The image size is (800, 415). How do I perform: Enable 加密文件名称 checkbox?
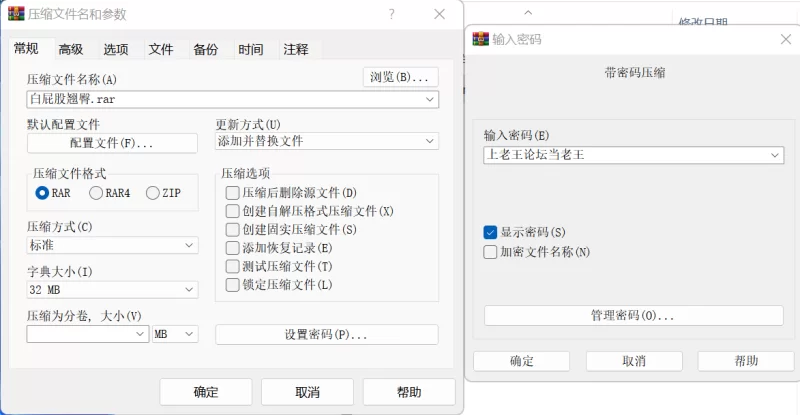click(x=491, y=252)
